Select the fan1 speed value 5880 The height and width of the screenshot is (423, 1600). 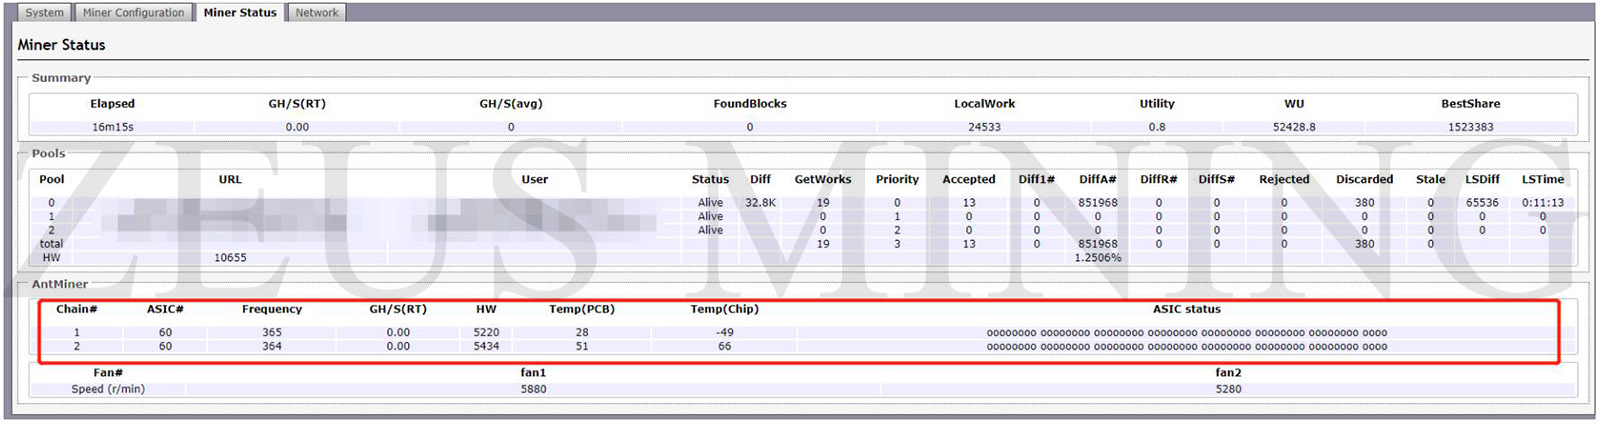tap(533, 389)
